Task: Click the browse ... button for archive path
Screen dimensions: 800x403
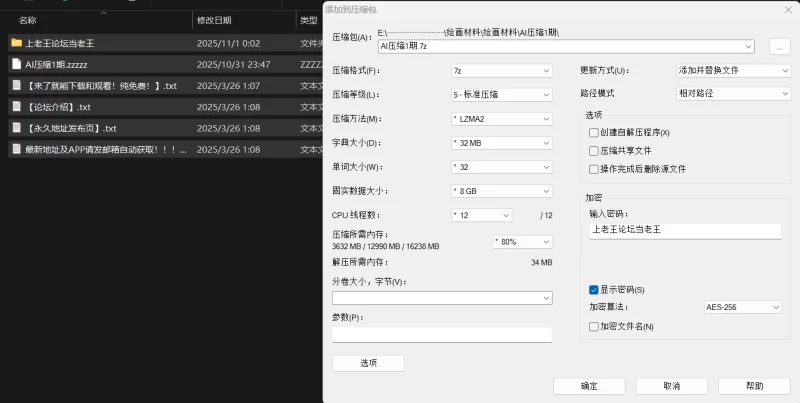Action: 779,46
